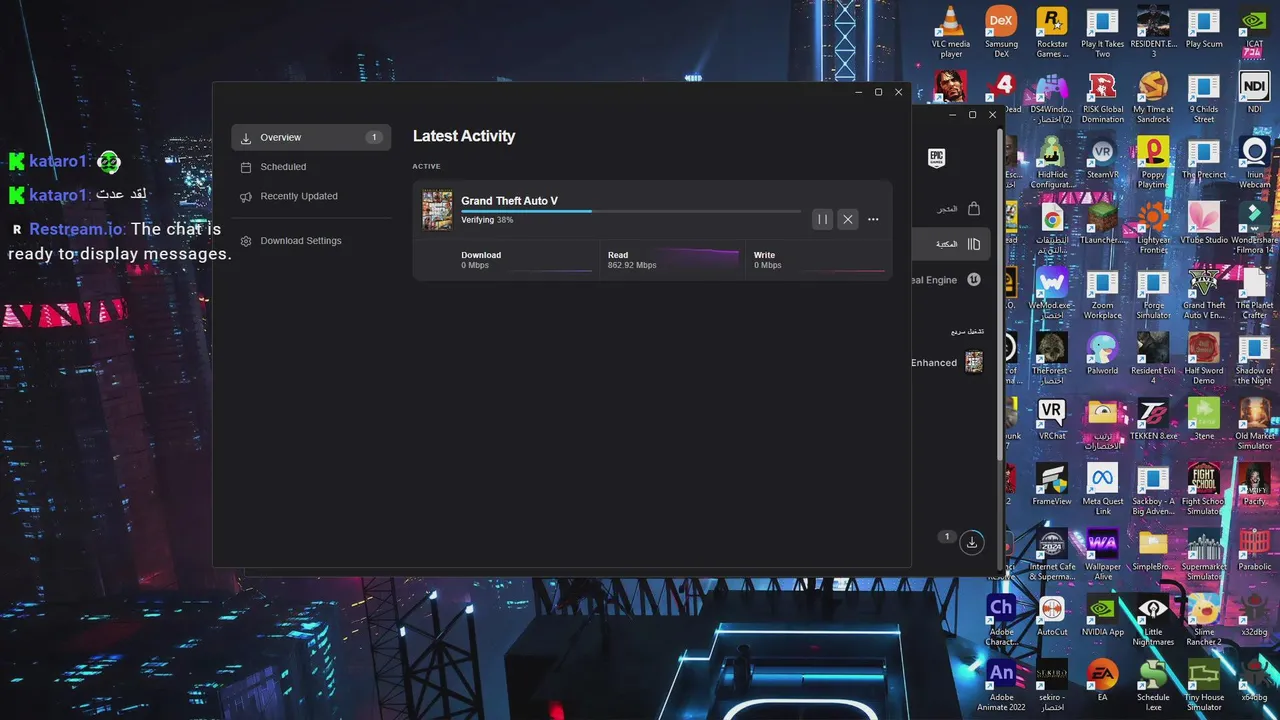Screen dimensions: 1280x720
Task: Open Samsung DeX desktop icon
Action: (x=1001, y=33)
